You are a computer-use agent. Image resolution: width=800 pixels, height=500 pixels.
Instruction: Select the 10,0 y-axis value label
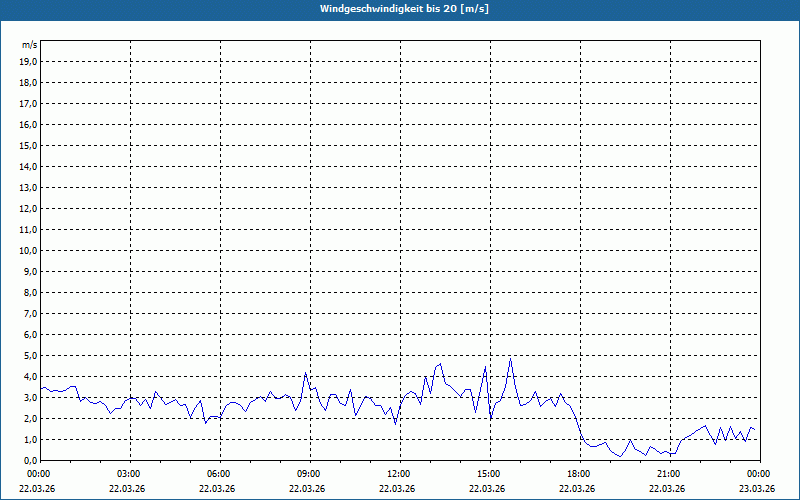click(29, 250)
